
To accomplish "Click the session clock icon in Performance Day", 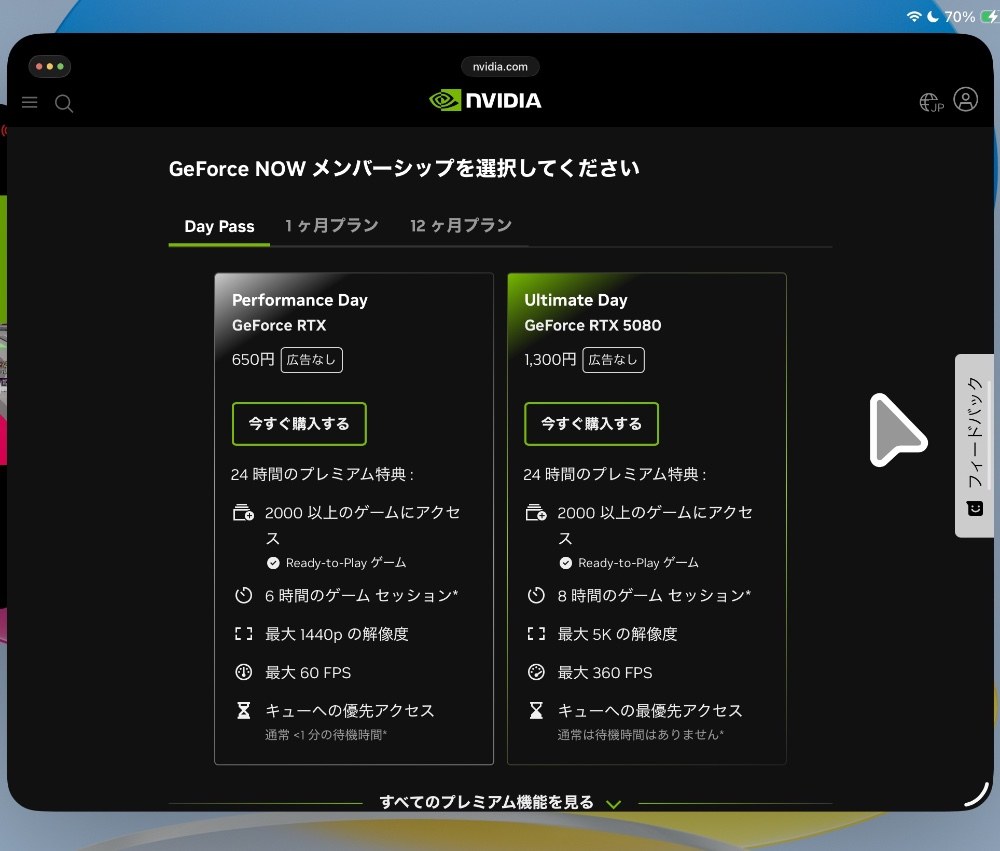I will 244,595.
